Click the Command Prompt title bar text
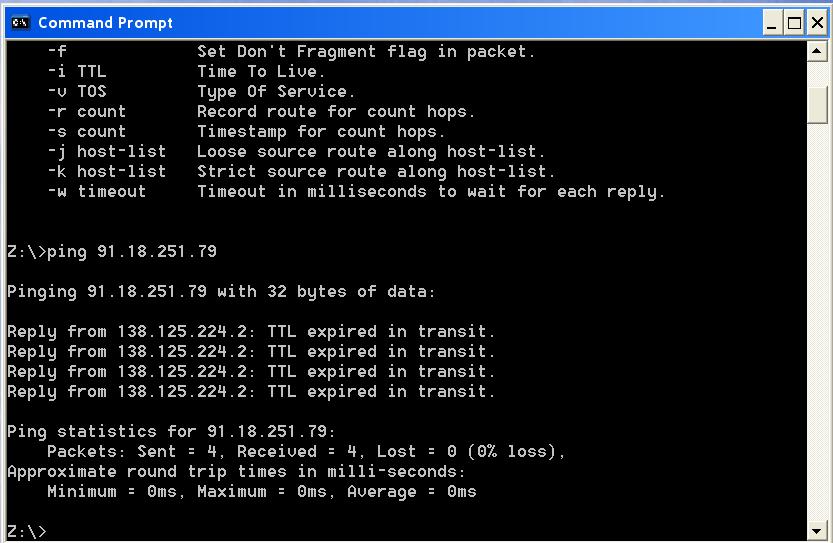Screen dimensions: 833x543 pos(105,23)
